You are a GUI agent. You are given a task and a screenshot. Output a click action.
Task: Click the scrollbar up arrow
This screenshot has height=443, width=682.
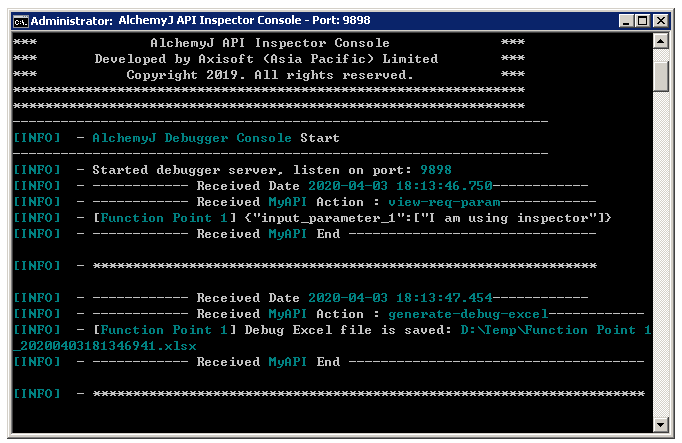pos(660,41)
